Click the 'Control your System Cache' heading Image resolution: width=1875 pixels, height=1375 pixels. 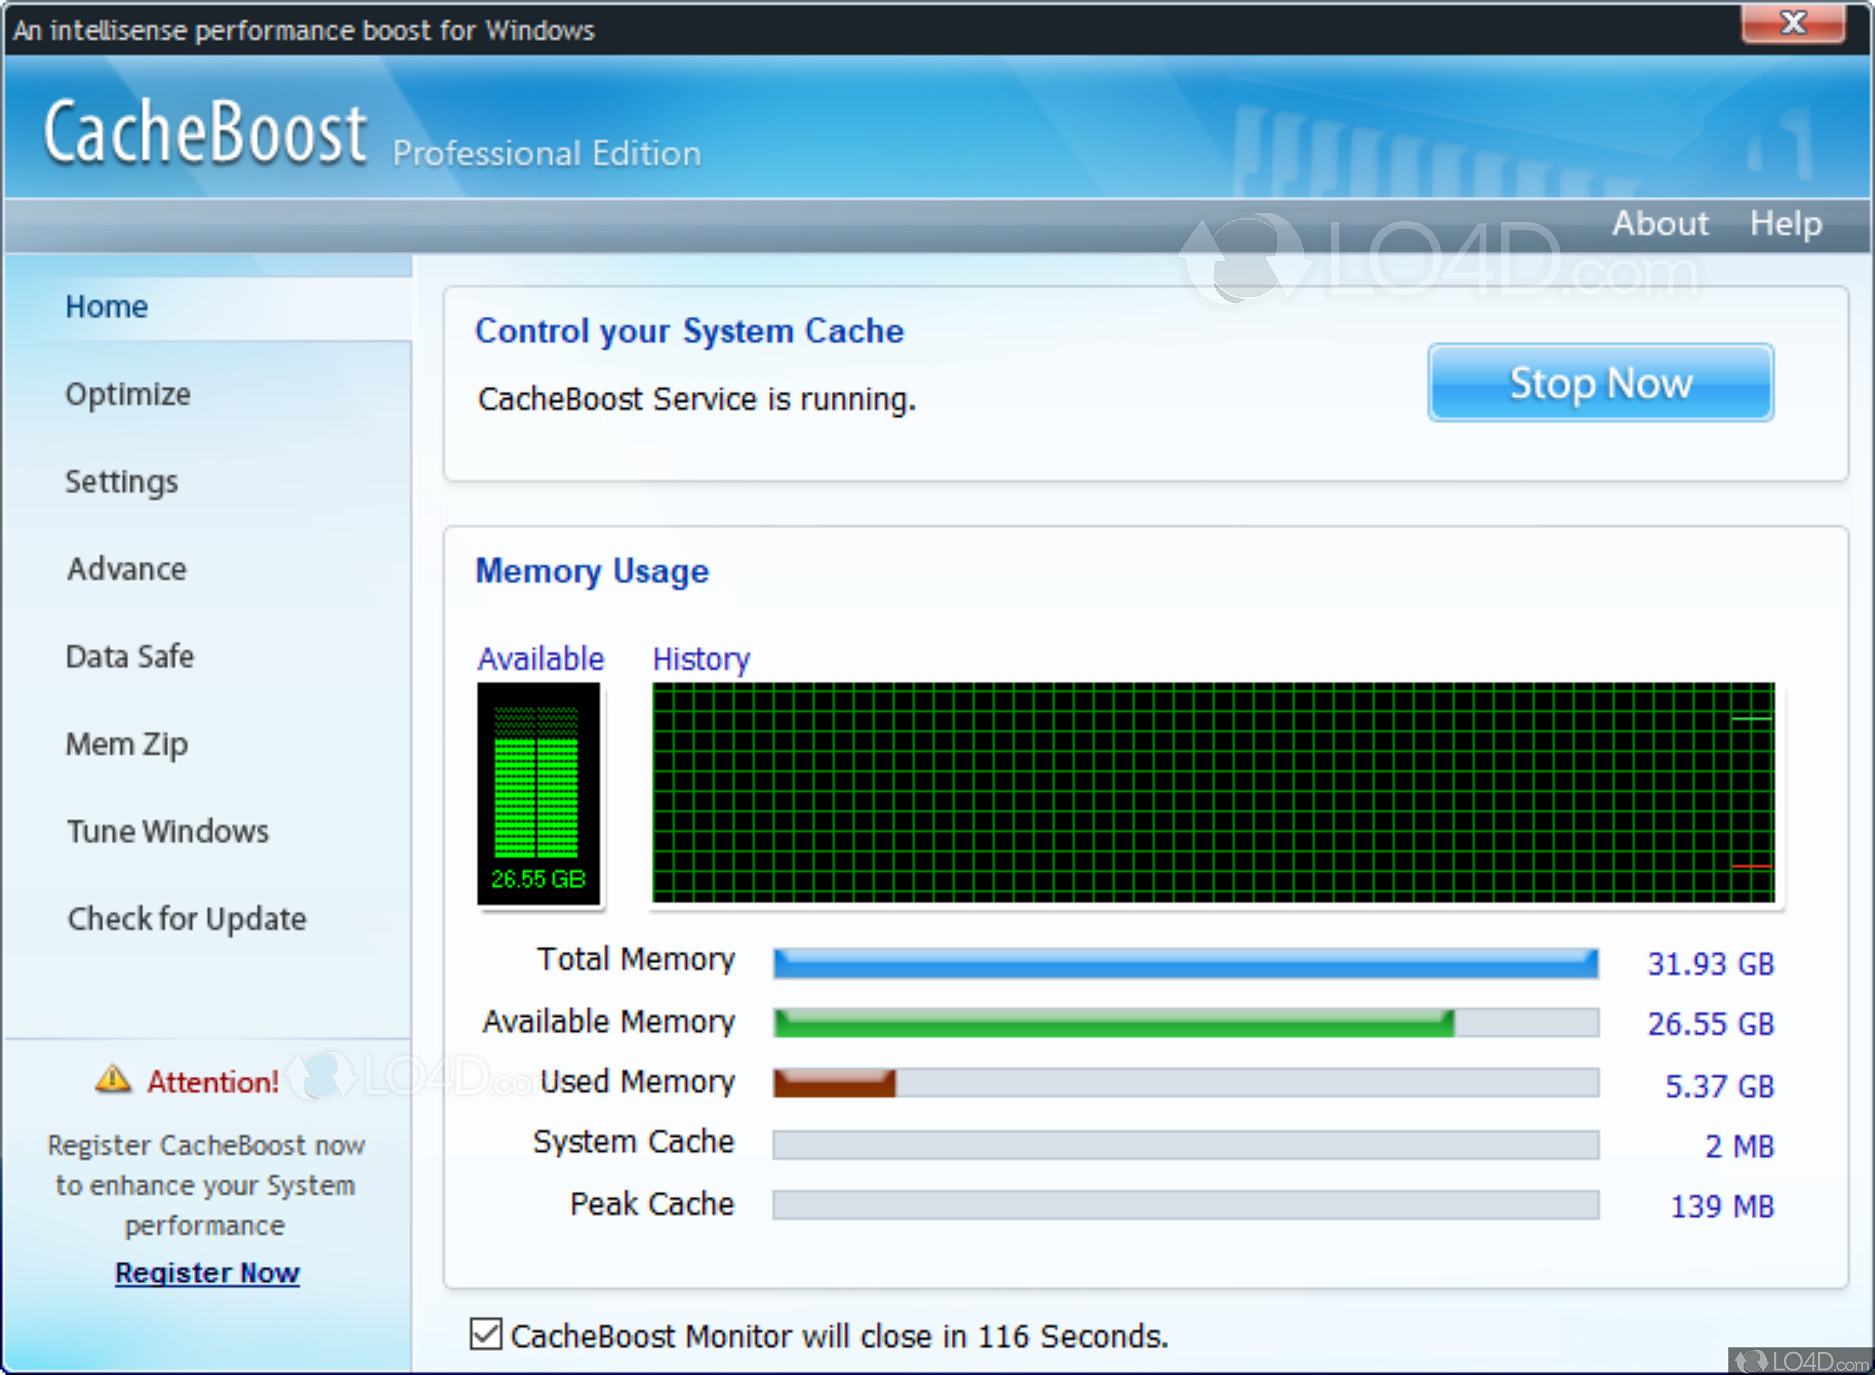click(689, 331)
